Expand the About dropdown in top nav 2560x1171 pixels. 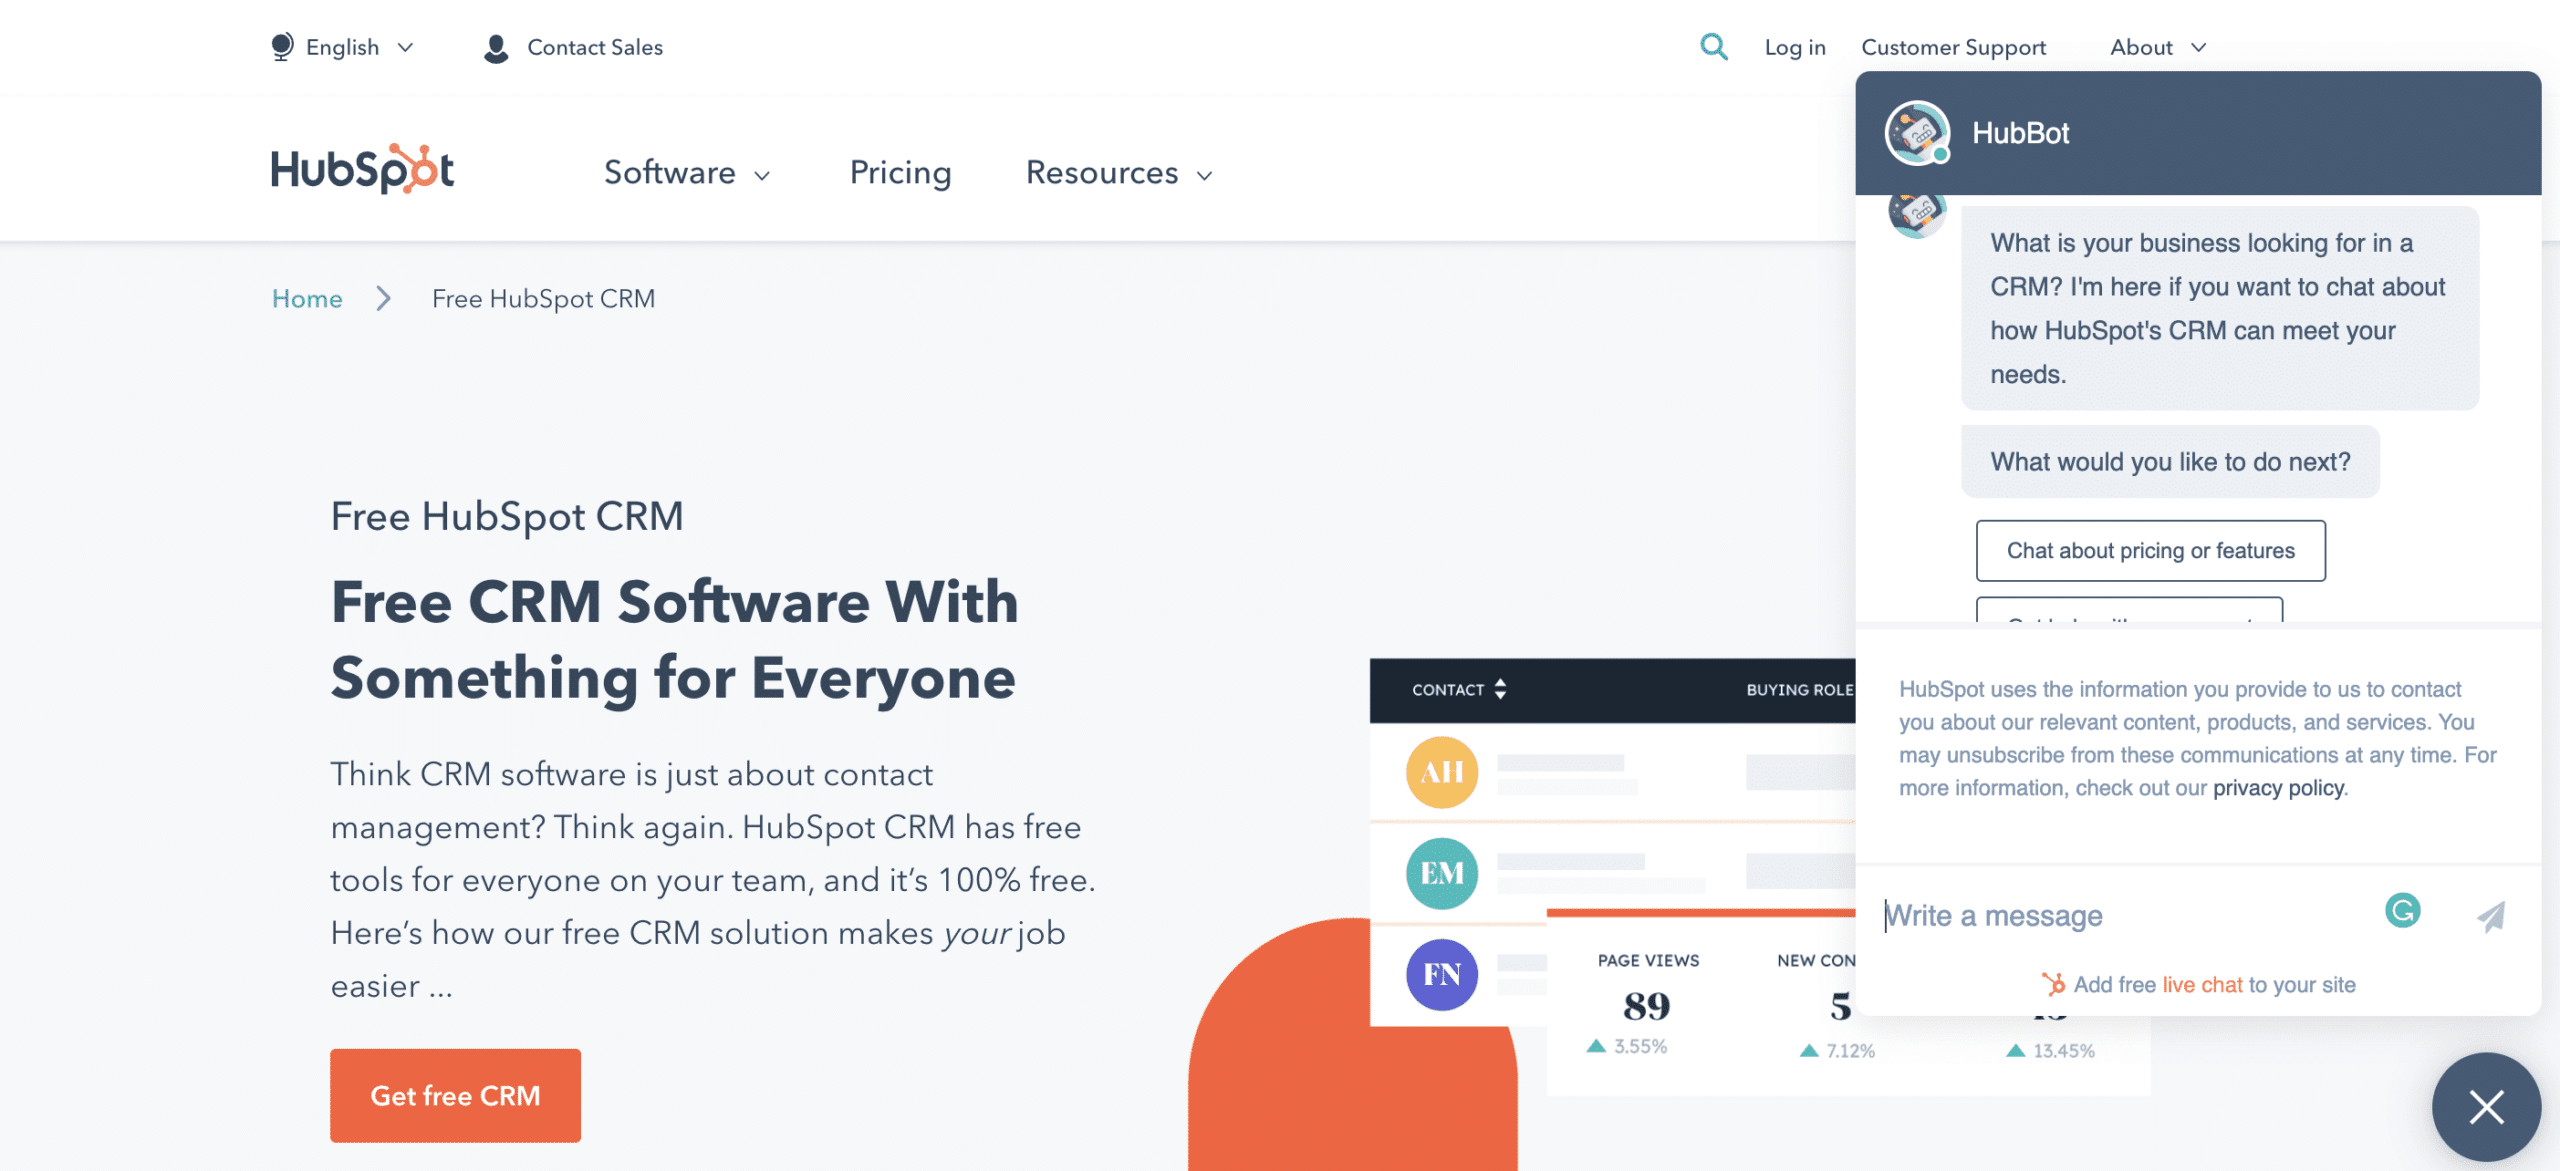[2157, 46]
